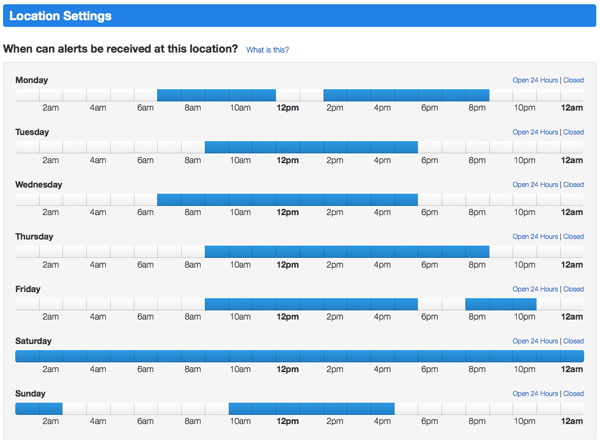Toggle Monday hour block above 12pm label
Screen dimensions: 600x443
click(288, 95)
